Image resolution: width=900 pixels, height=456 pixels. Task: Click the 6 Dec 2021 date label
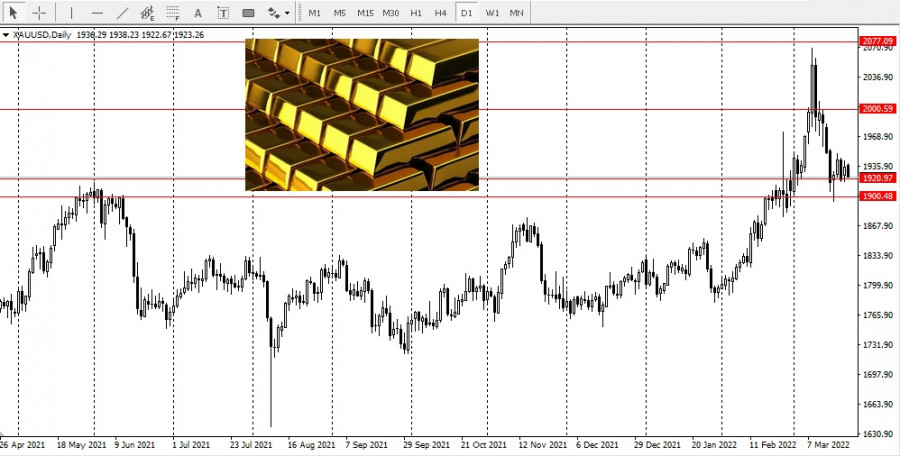598,445
